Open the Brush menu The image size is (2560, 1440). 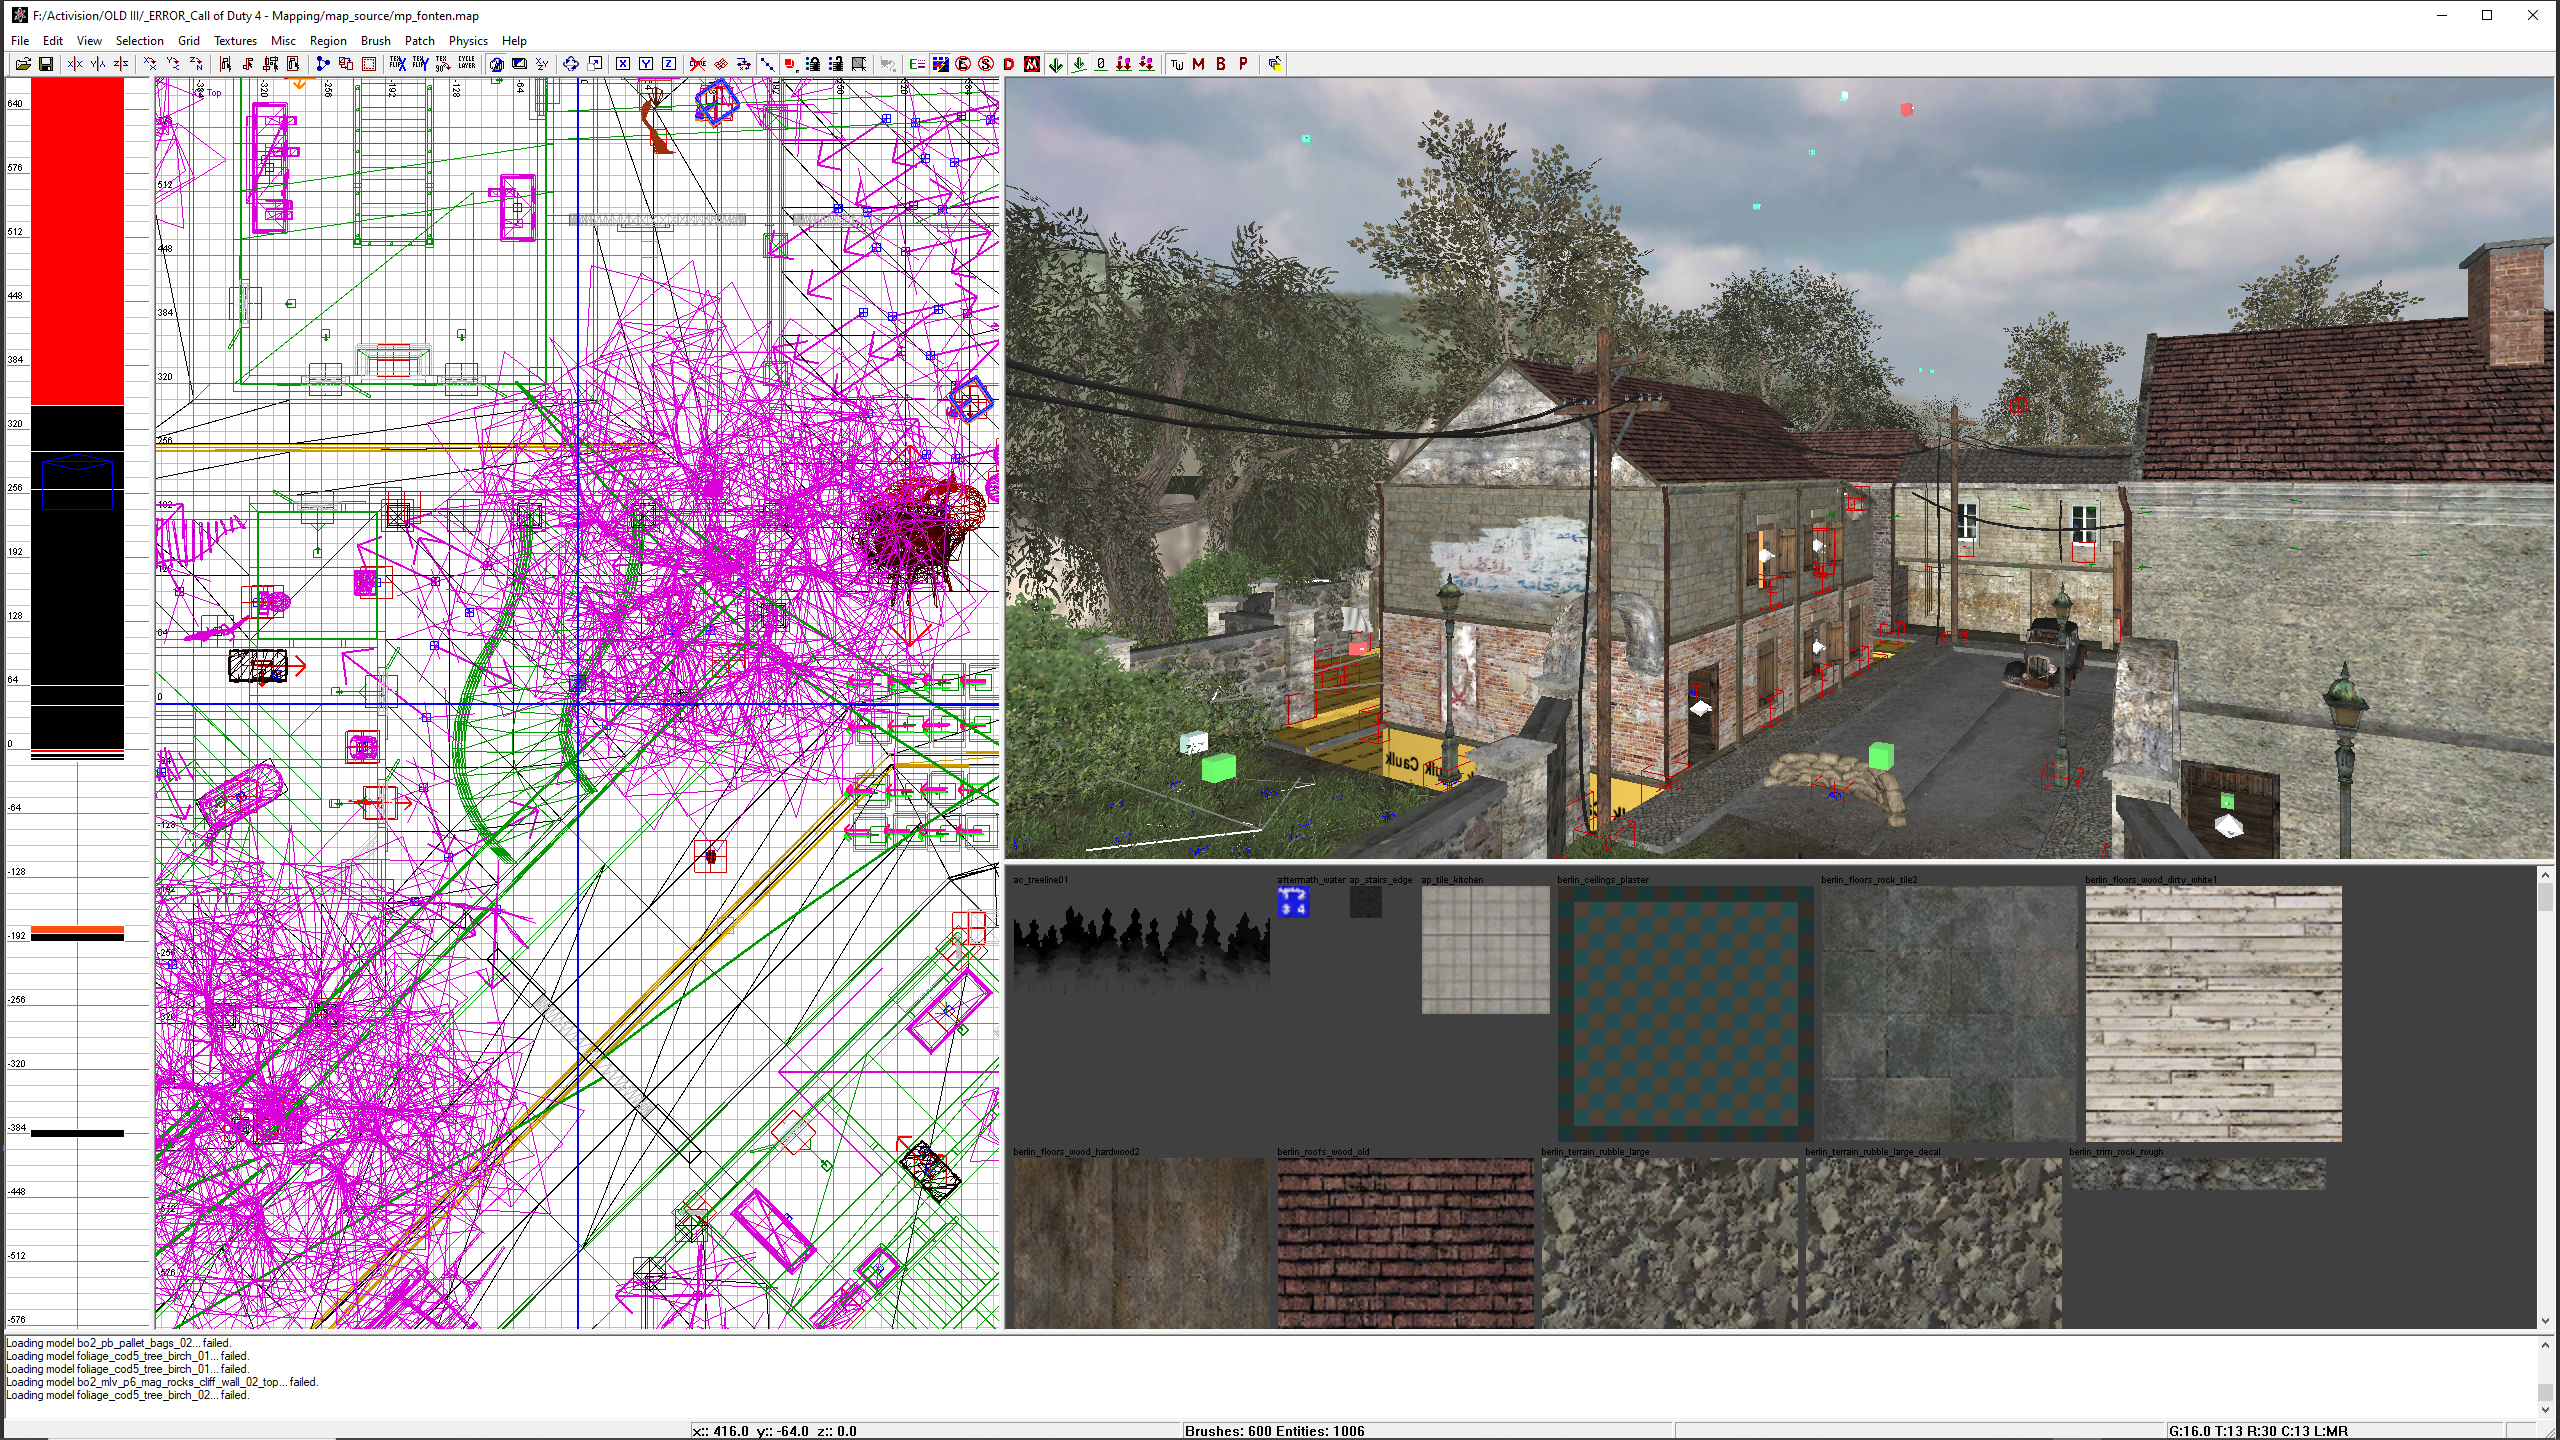tap(376, 41)
